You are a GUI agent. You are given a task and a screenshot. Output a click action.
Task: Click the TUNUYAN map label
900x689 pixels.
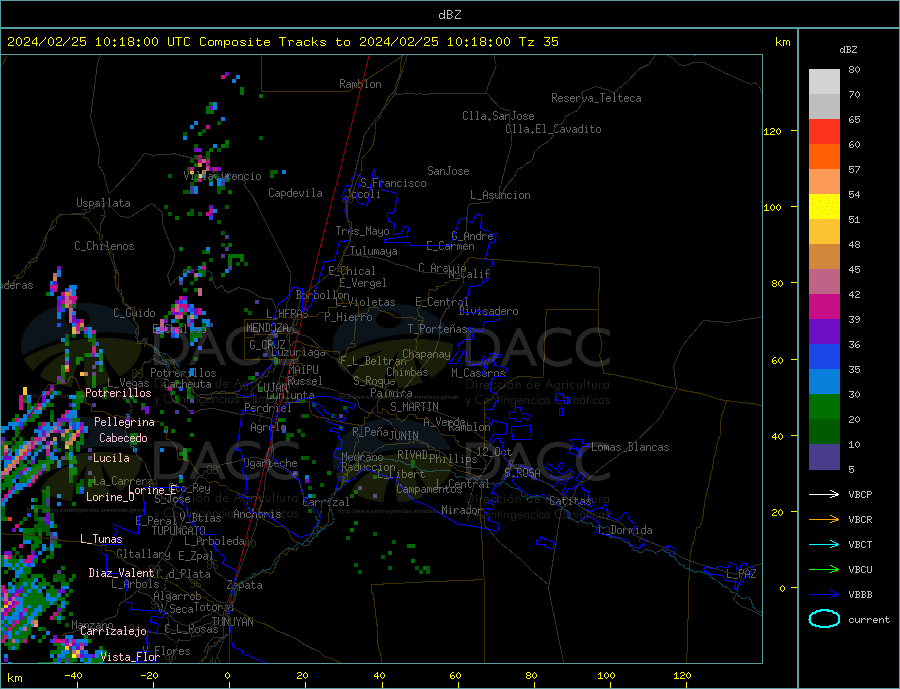pos(232,622)
